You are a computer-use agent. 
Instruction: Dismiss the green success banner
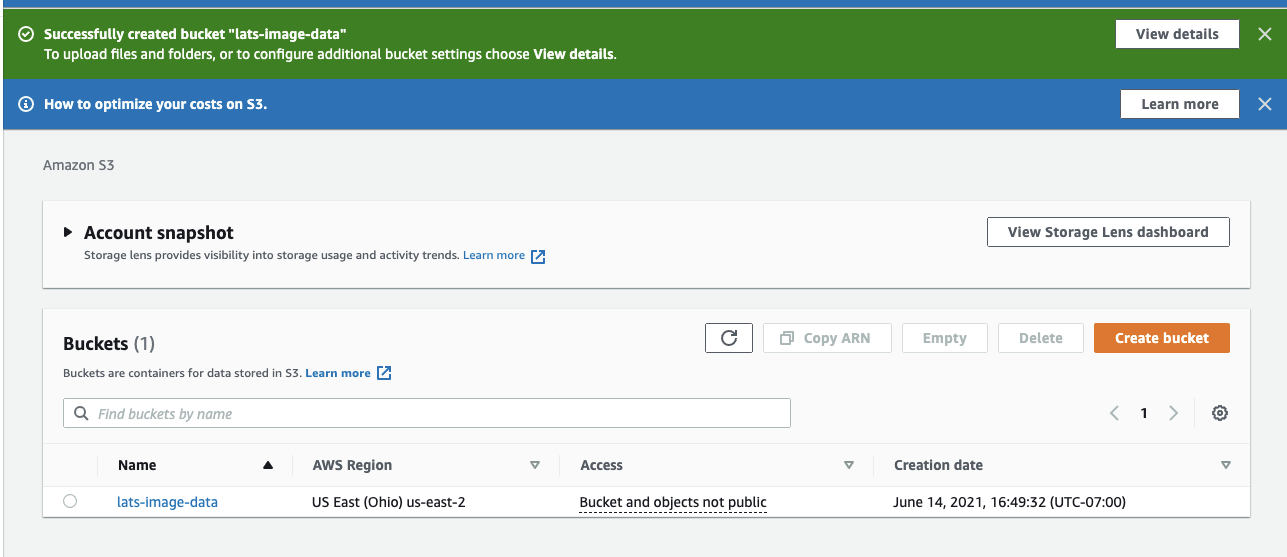coord(1264,34)
